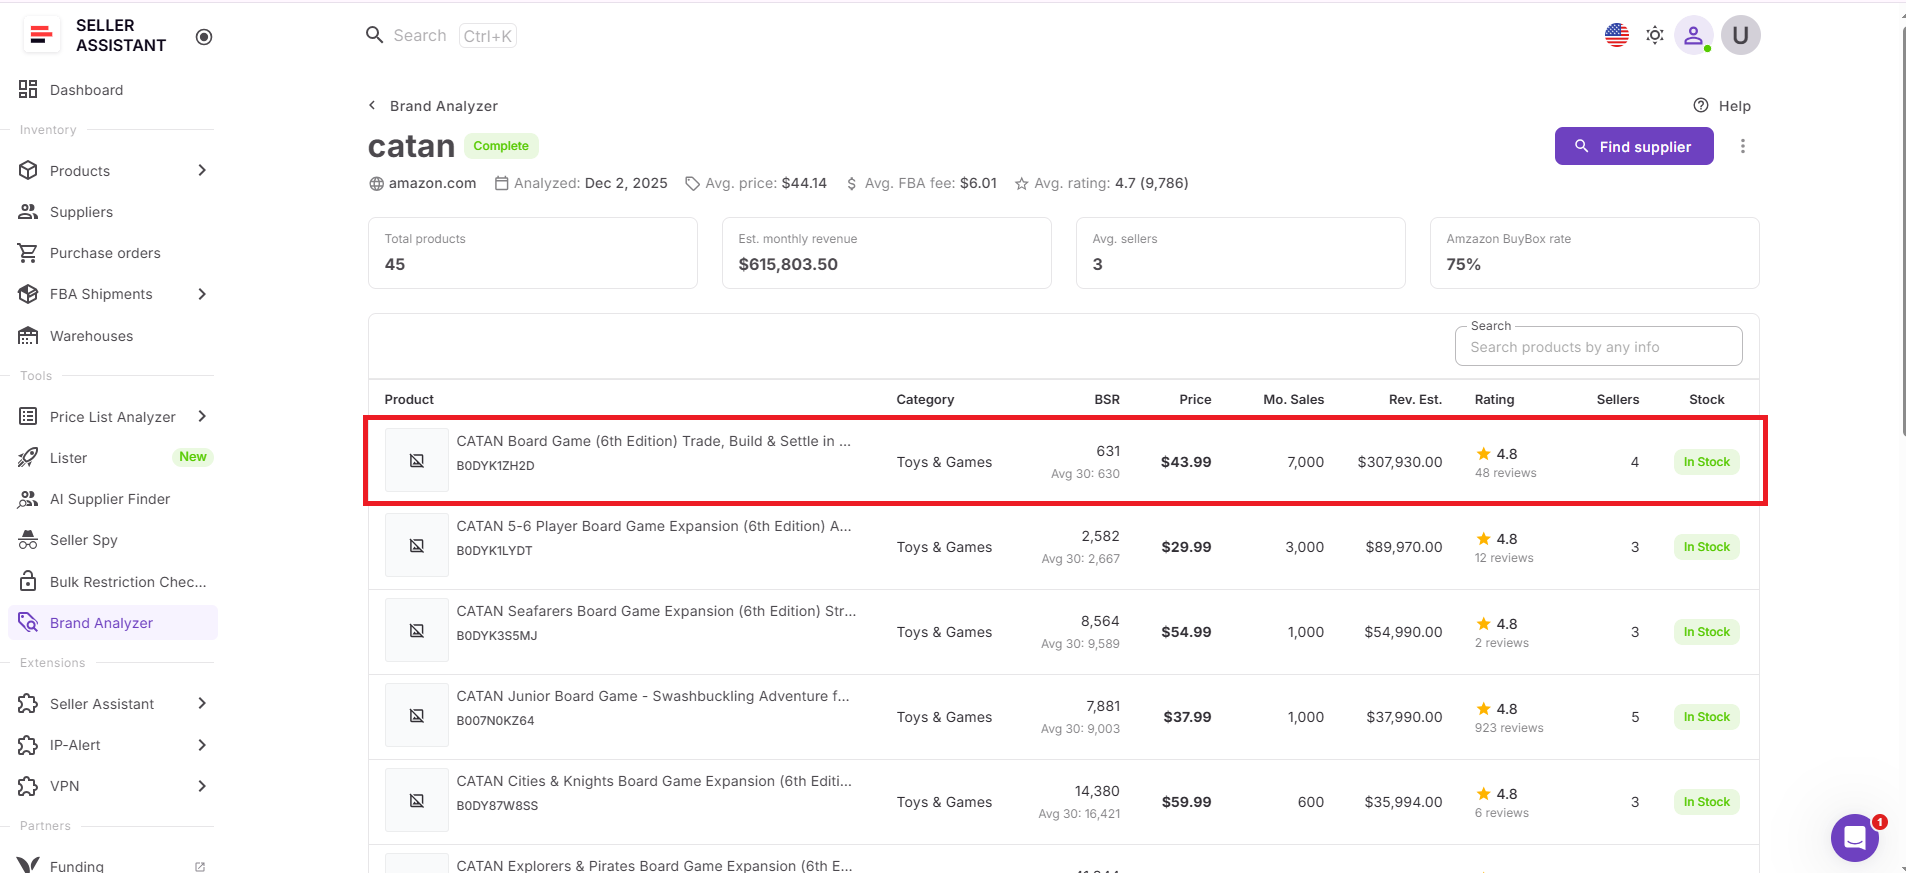Expand the IP-Alert chevron
1906x873 pixels.
202,745
